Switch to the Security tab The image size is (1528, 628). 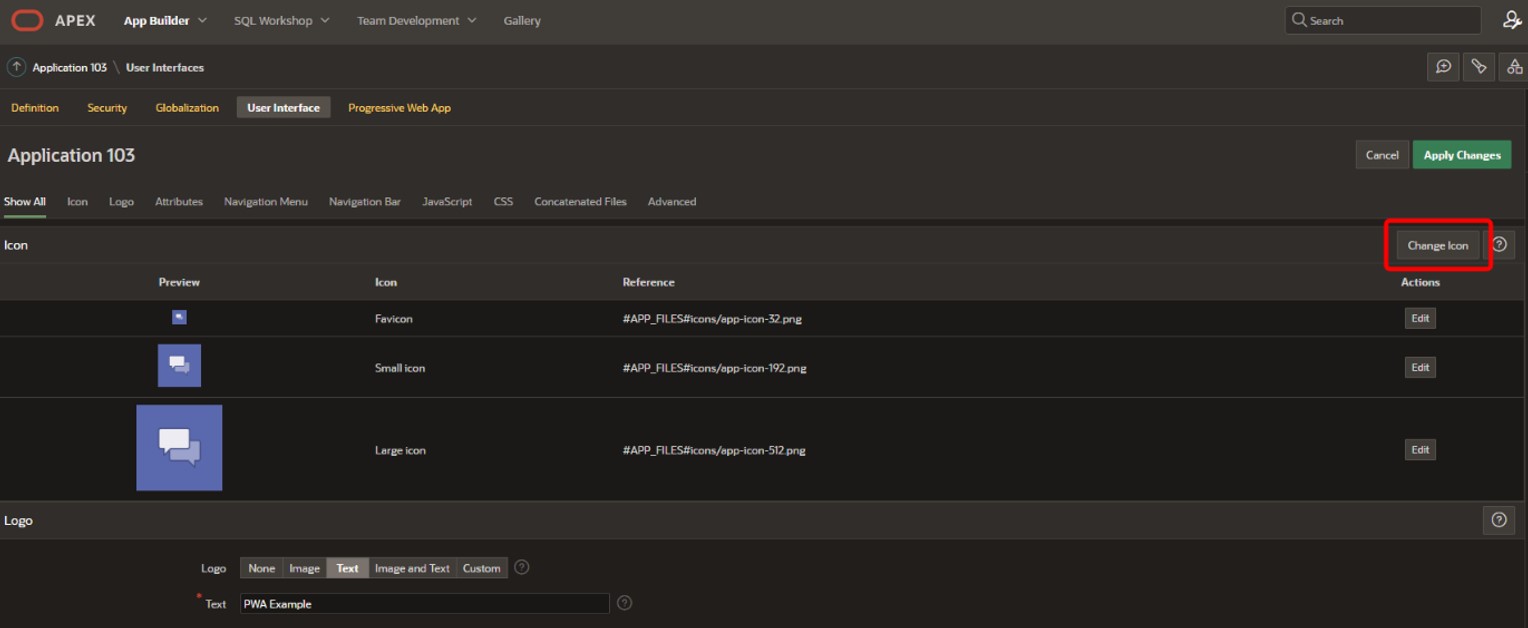[x=107, y=107]
